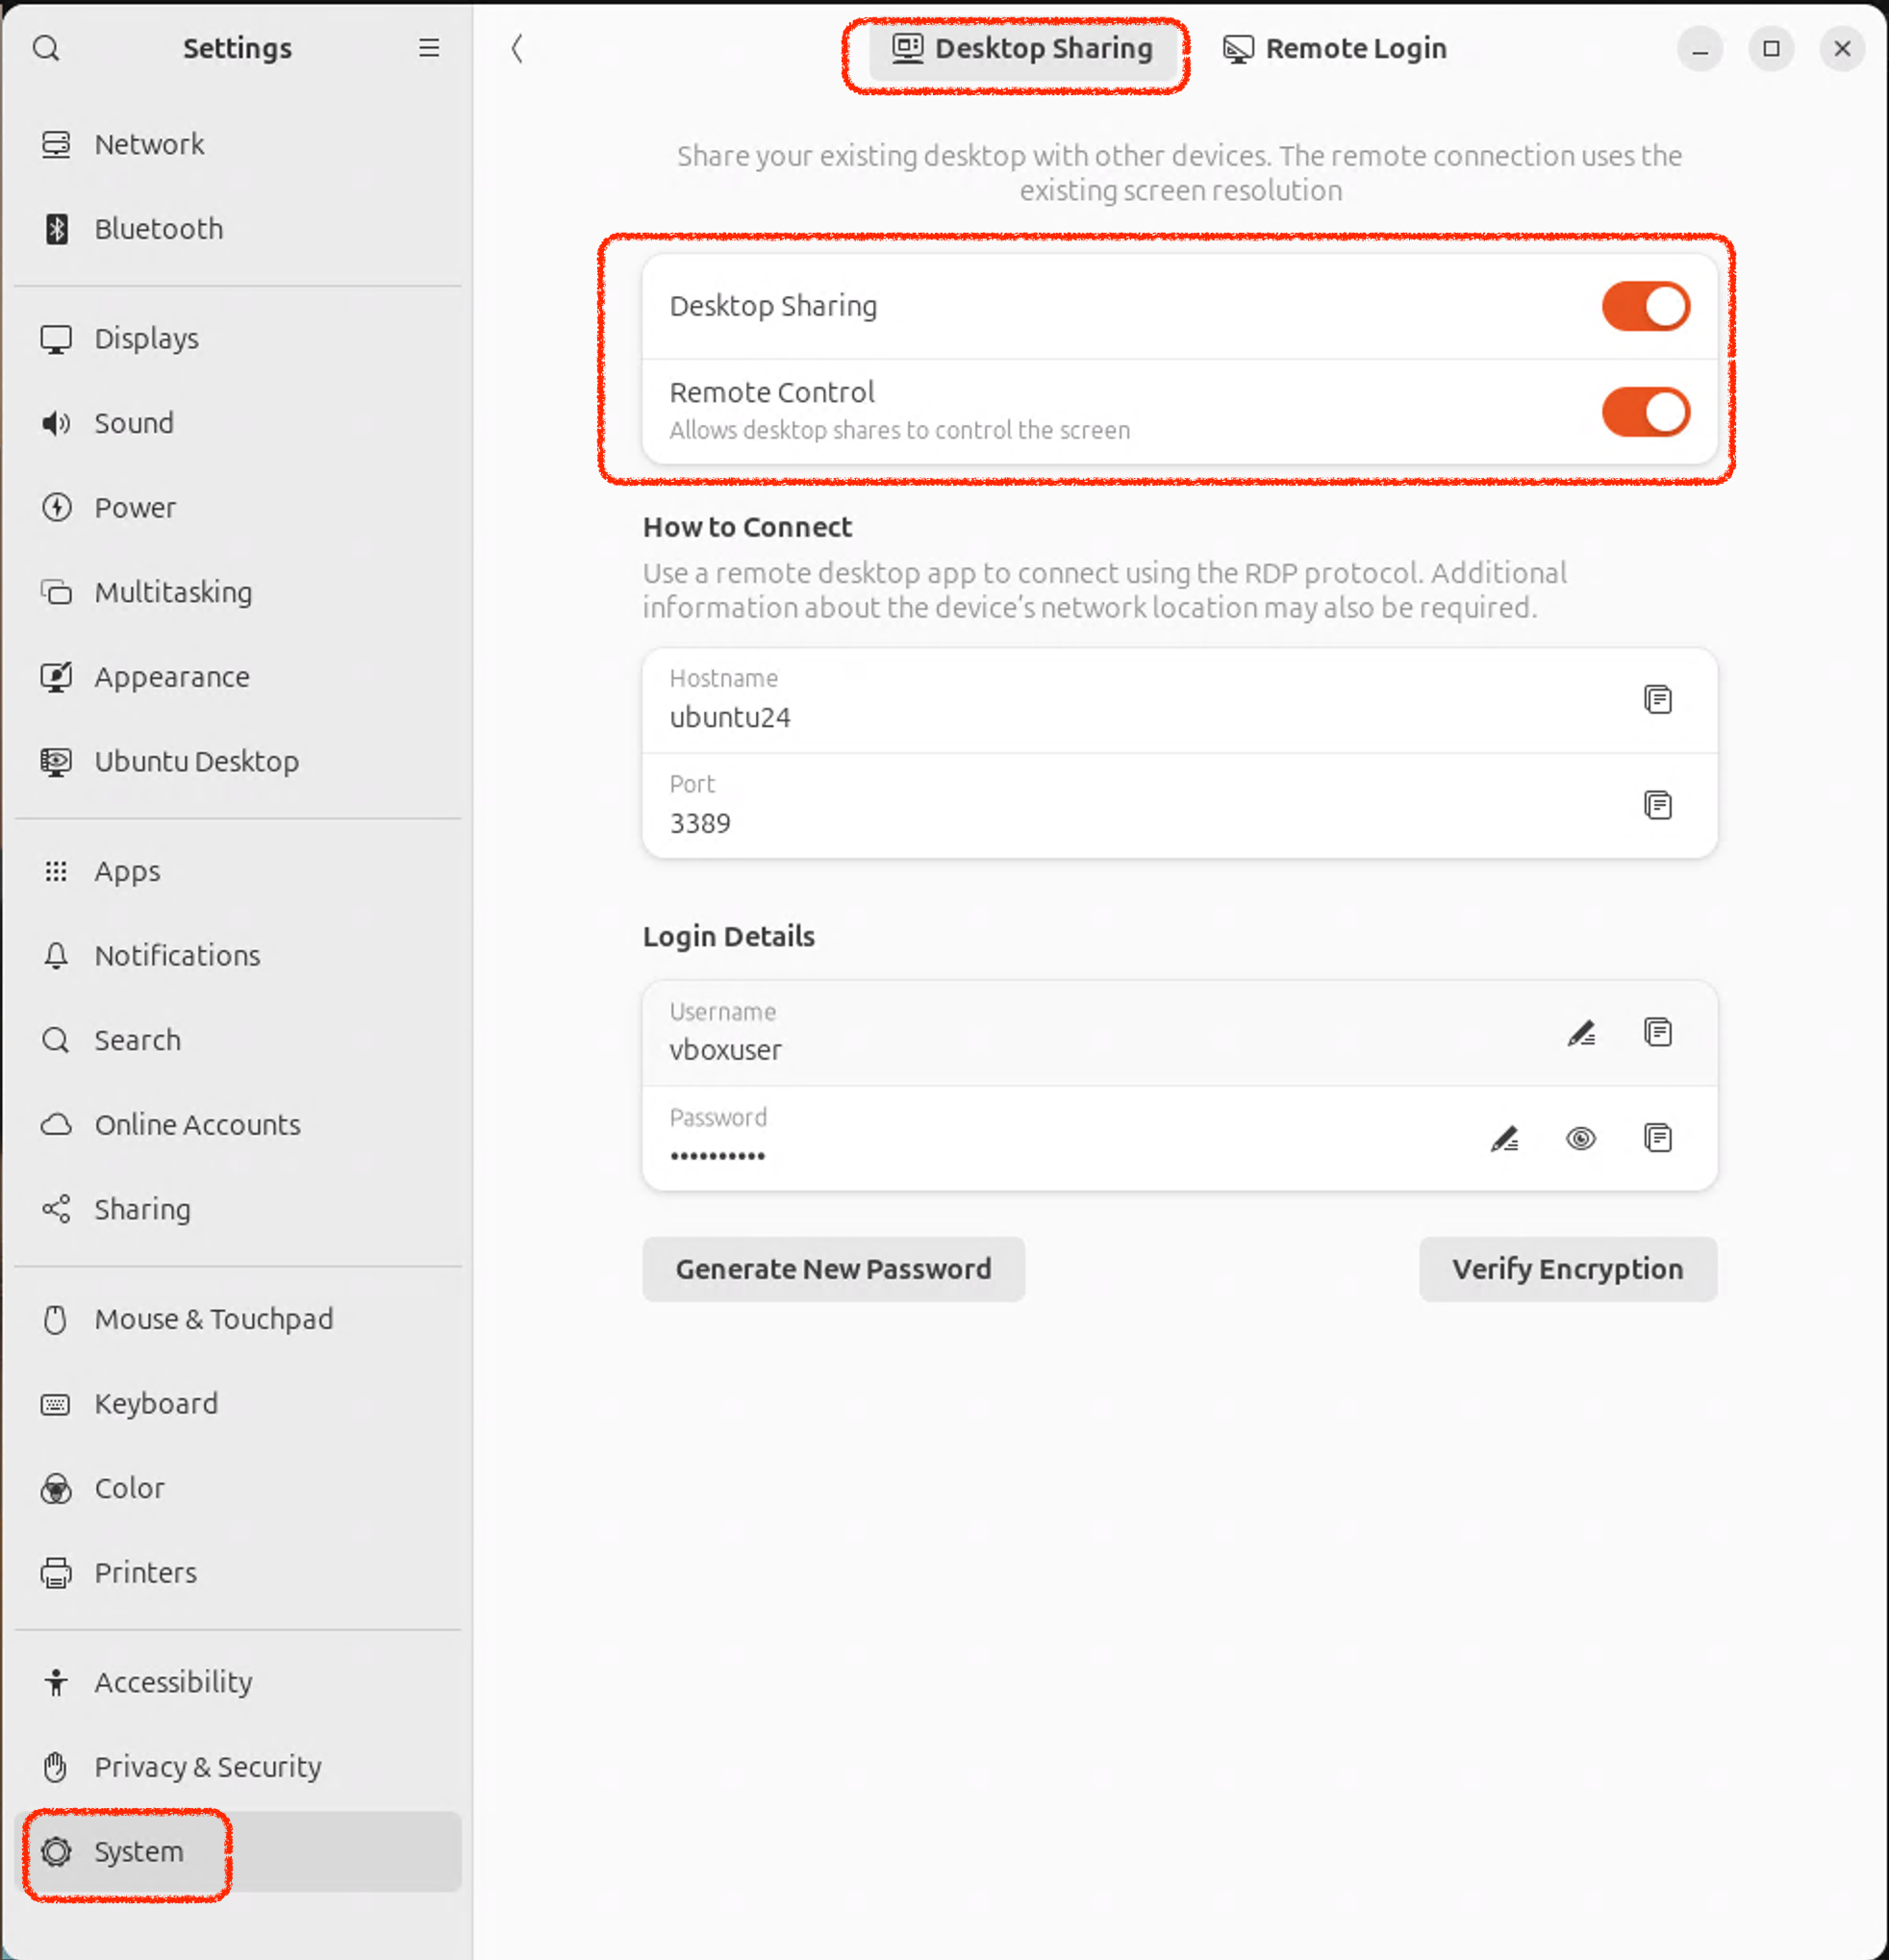
Task: Copy the Password value
Action: pos(1657,1138)
